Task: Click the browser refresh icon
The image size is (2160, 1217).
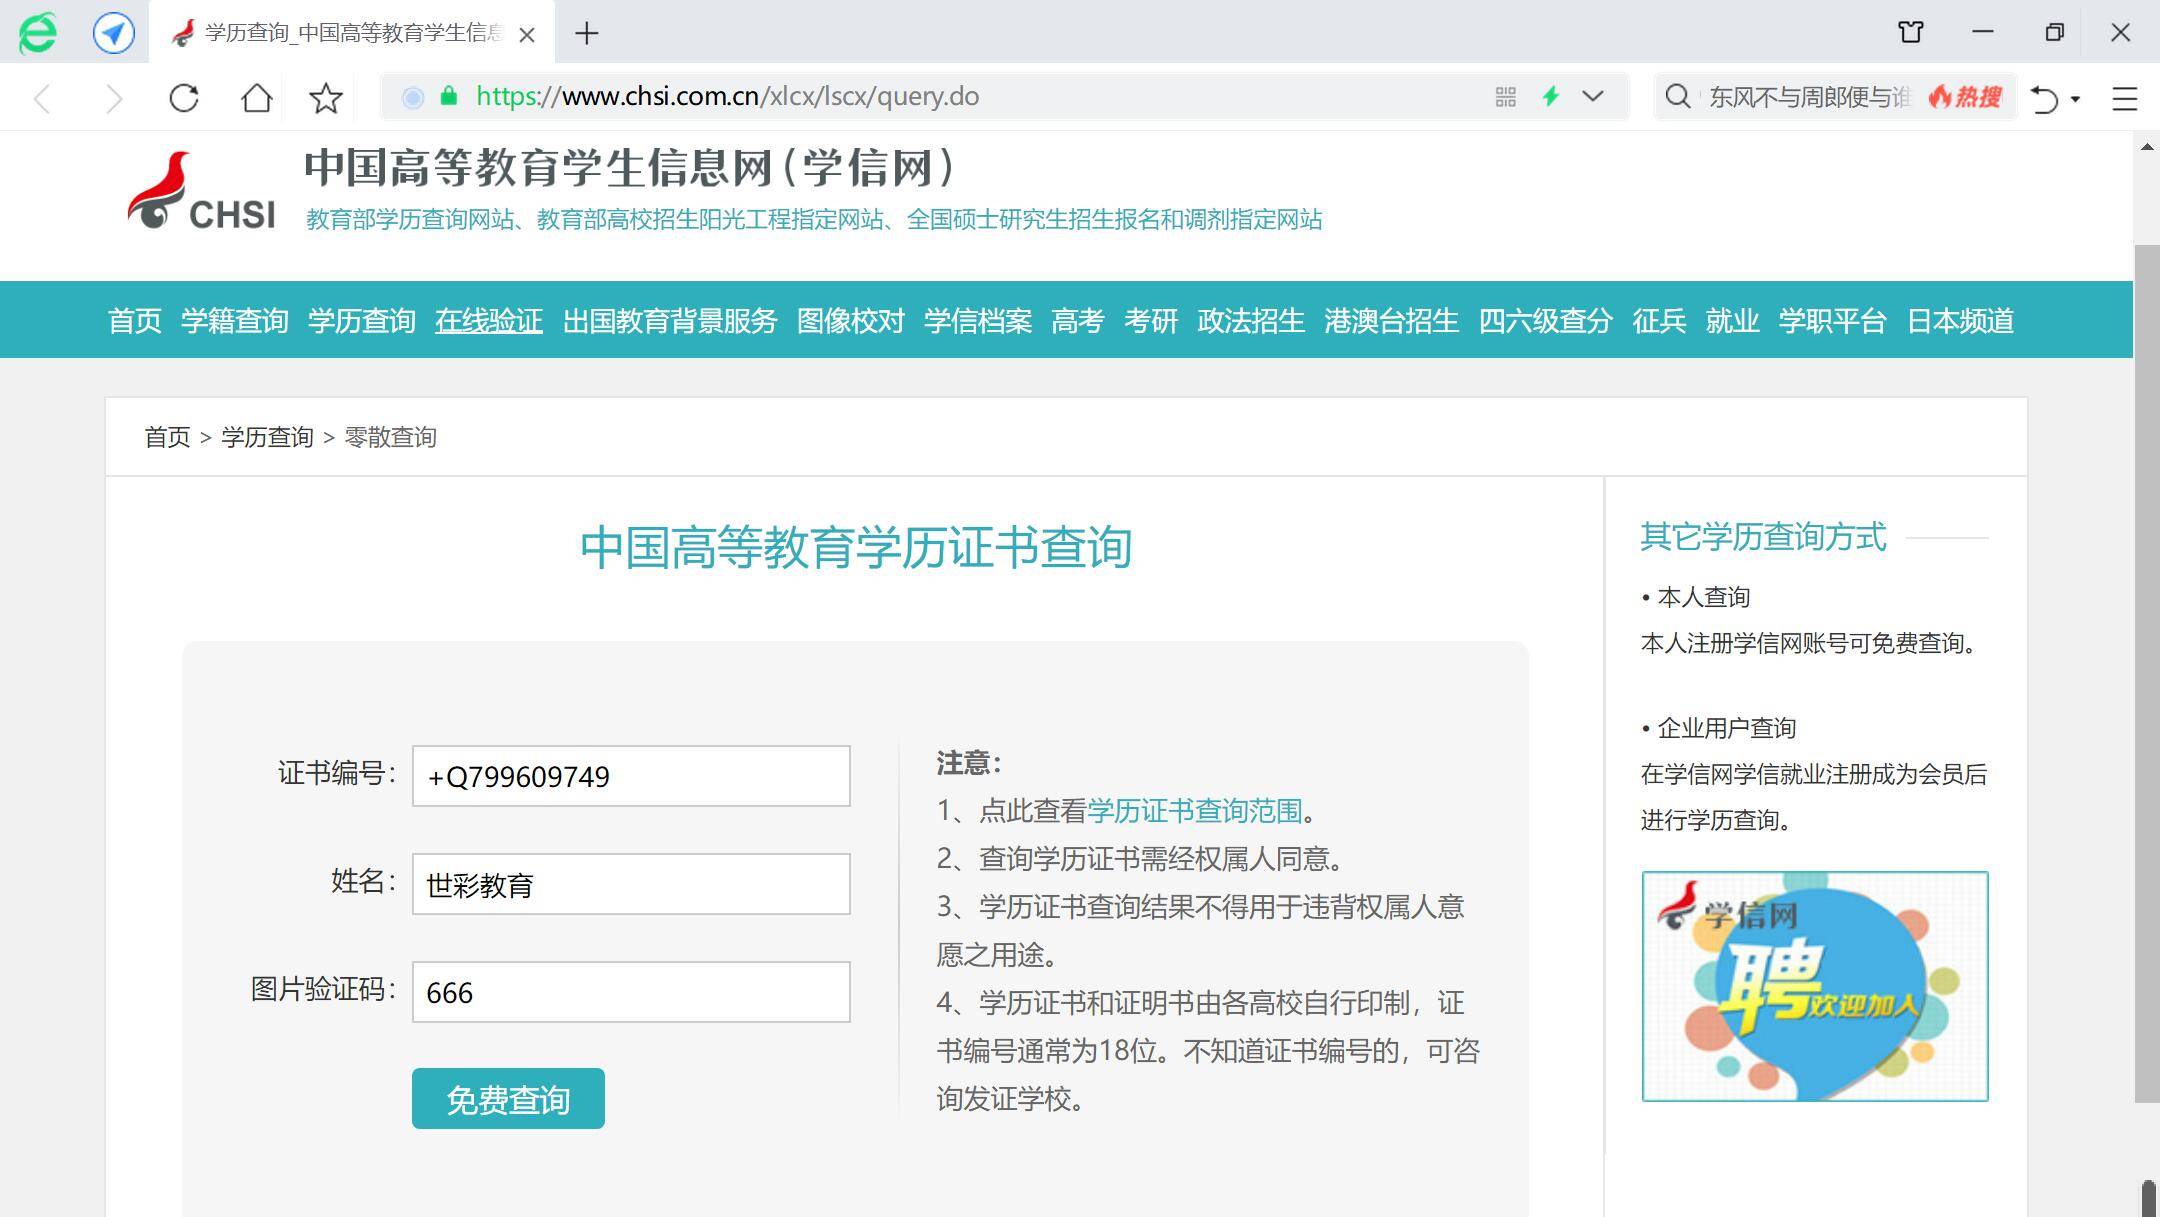Action: pos(184,98)
